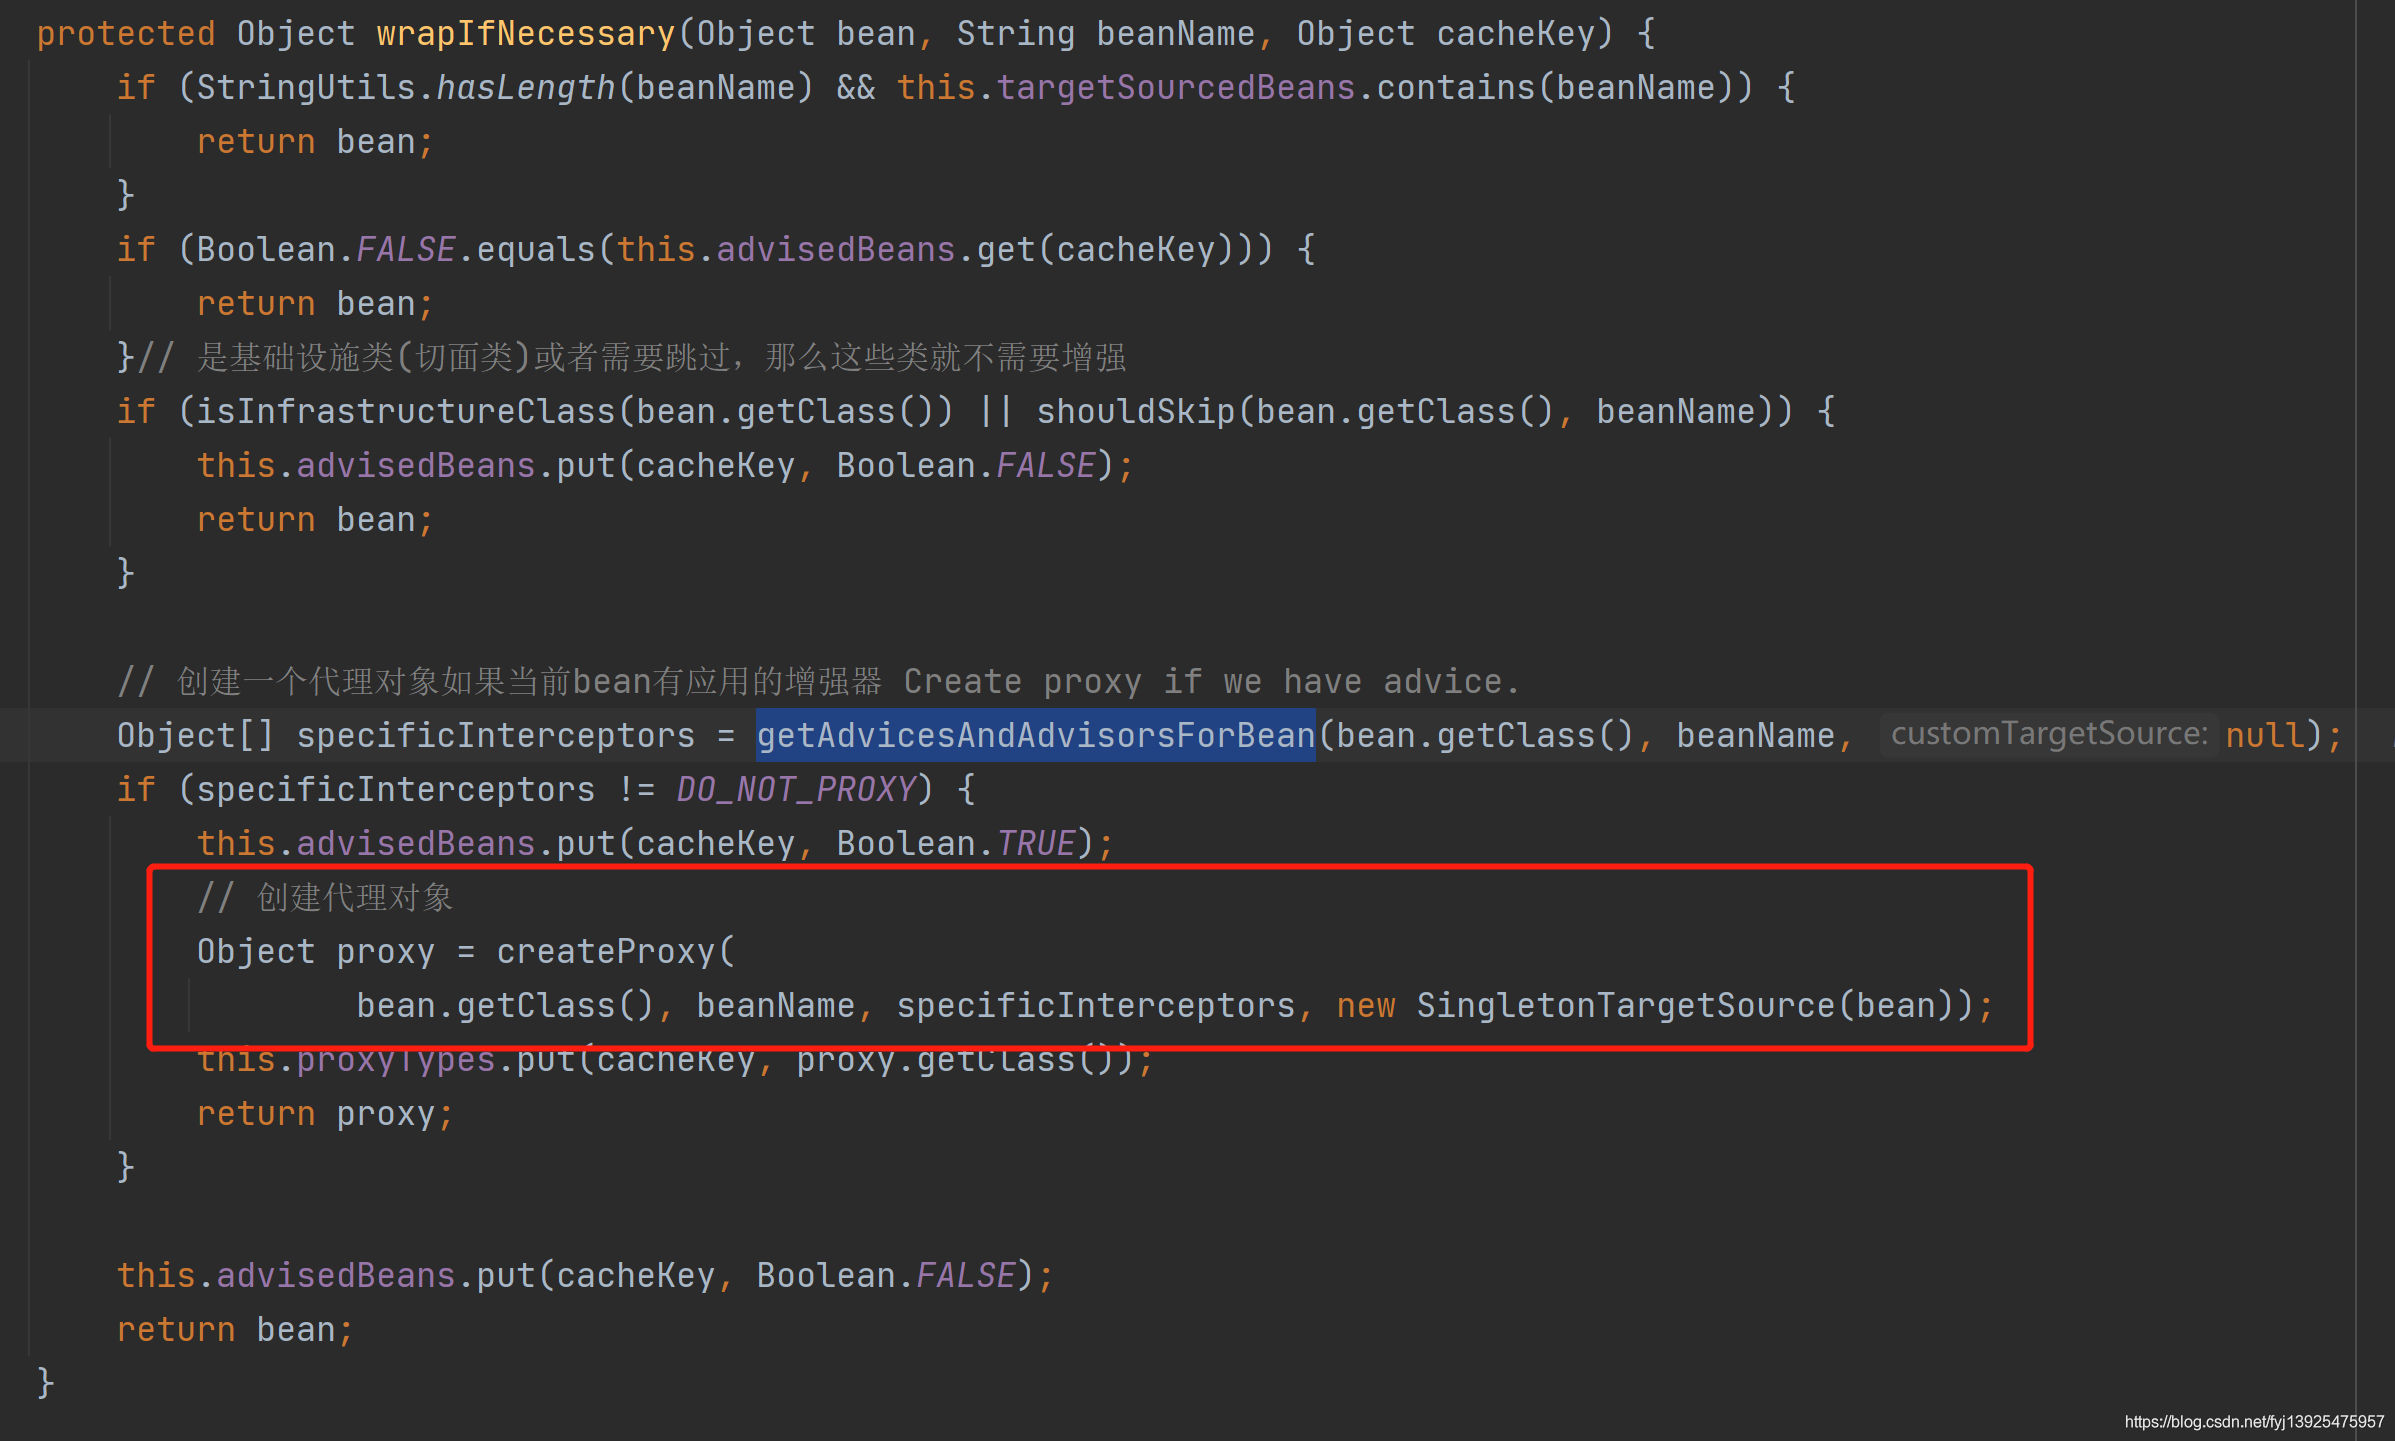The width and height of the screenshot is (2395, 1441).
Task: Click the blog.csdn.net URL text
Action: click(2254, 1422)
